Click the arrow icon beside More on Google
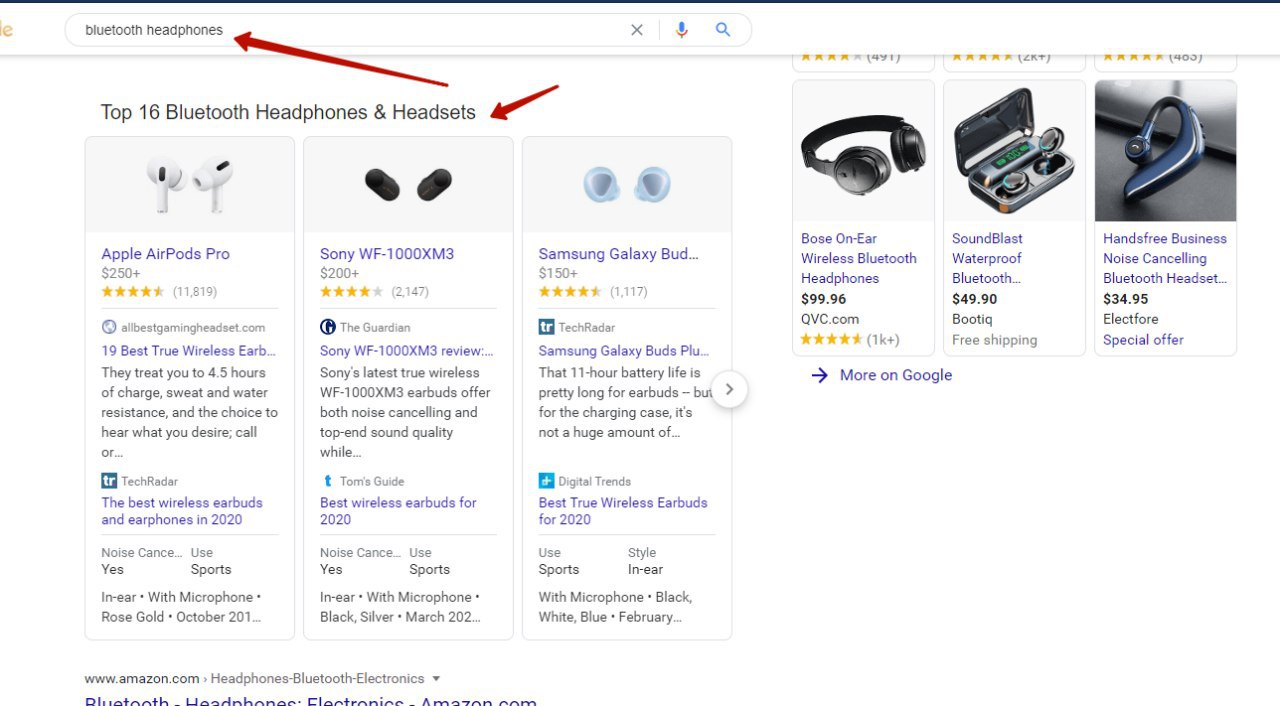 tap(820, 375)
